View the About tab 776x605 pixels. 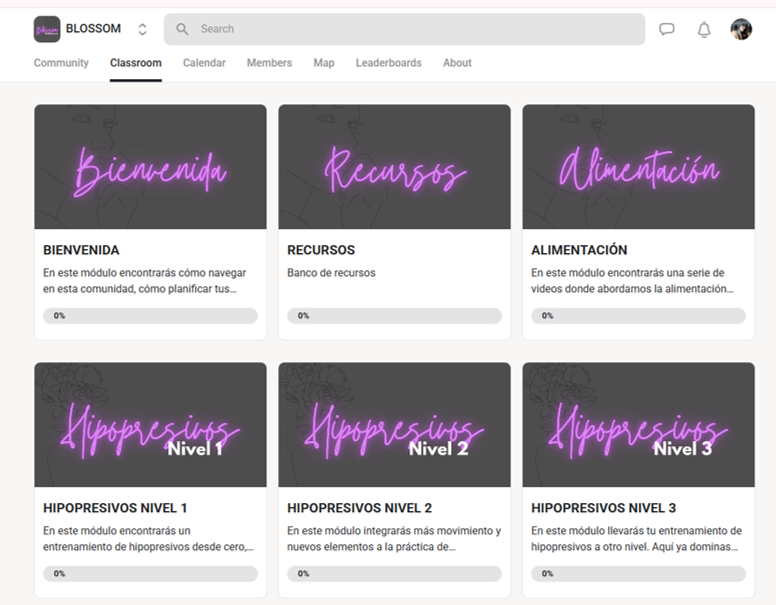[x=457, y=63]
